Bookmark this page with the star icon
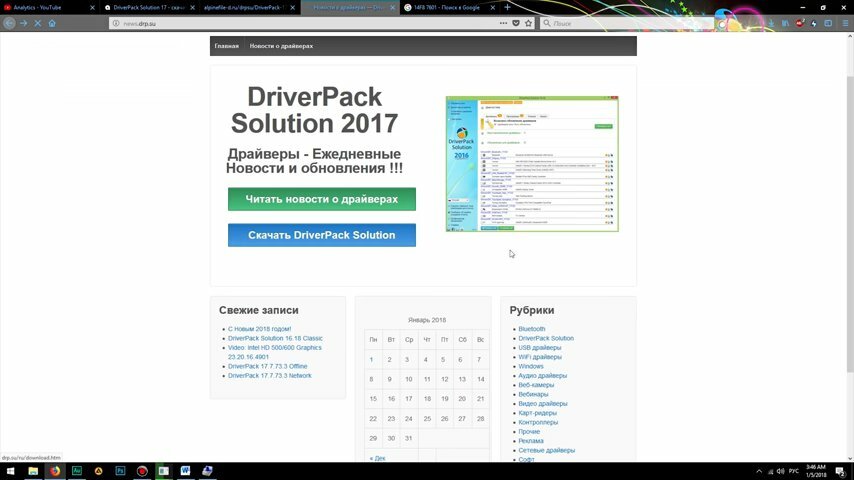 click(x=528, y=23)
